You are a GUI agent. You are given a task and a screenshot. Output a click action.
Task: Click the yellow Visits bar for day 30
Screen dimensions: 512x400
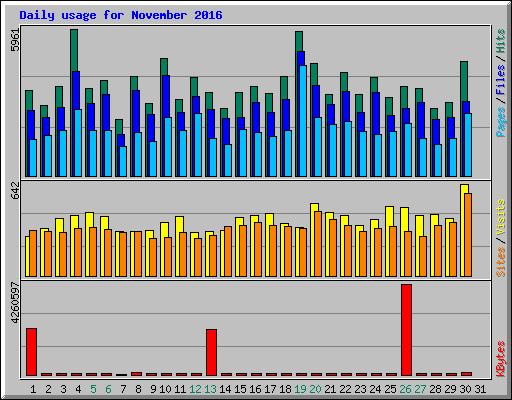(x=464, y=189)
